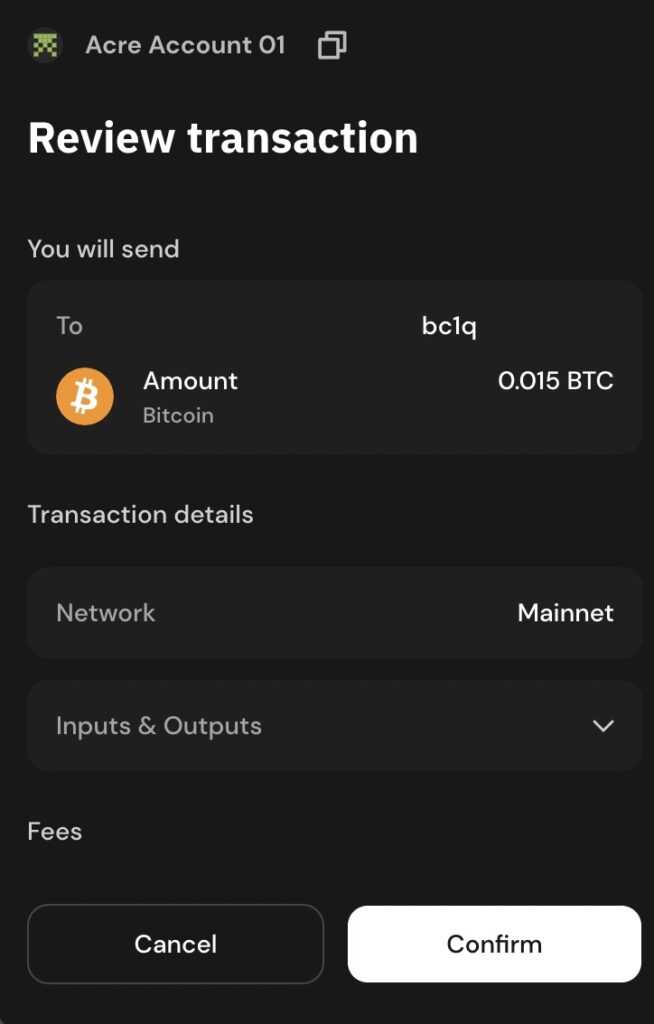Click the 'You will send' heading

[103, 249]
